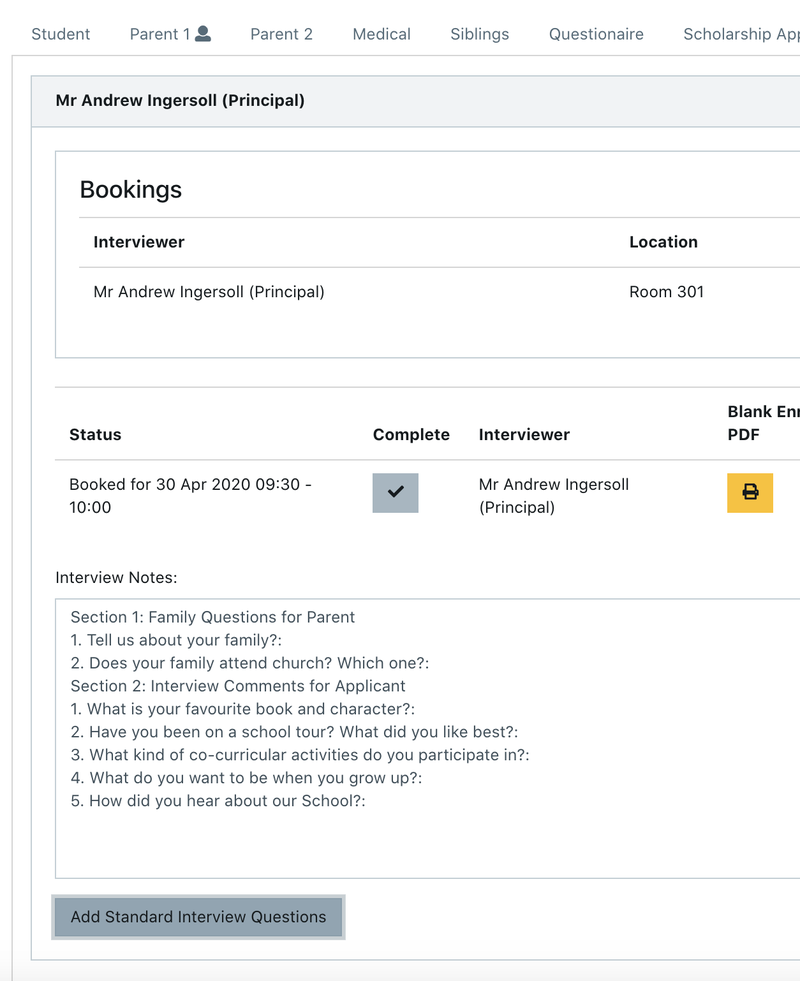Image resolution: width=800 pixels, height=981 pixels.
Task: Click the Interviewer column header in Bookings
Action: coord(139,242)
